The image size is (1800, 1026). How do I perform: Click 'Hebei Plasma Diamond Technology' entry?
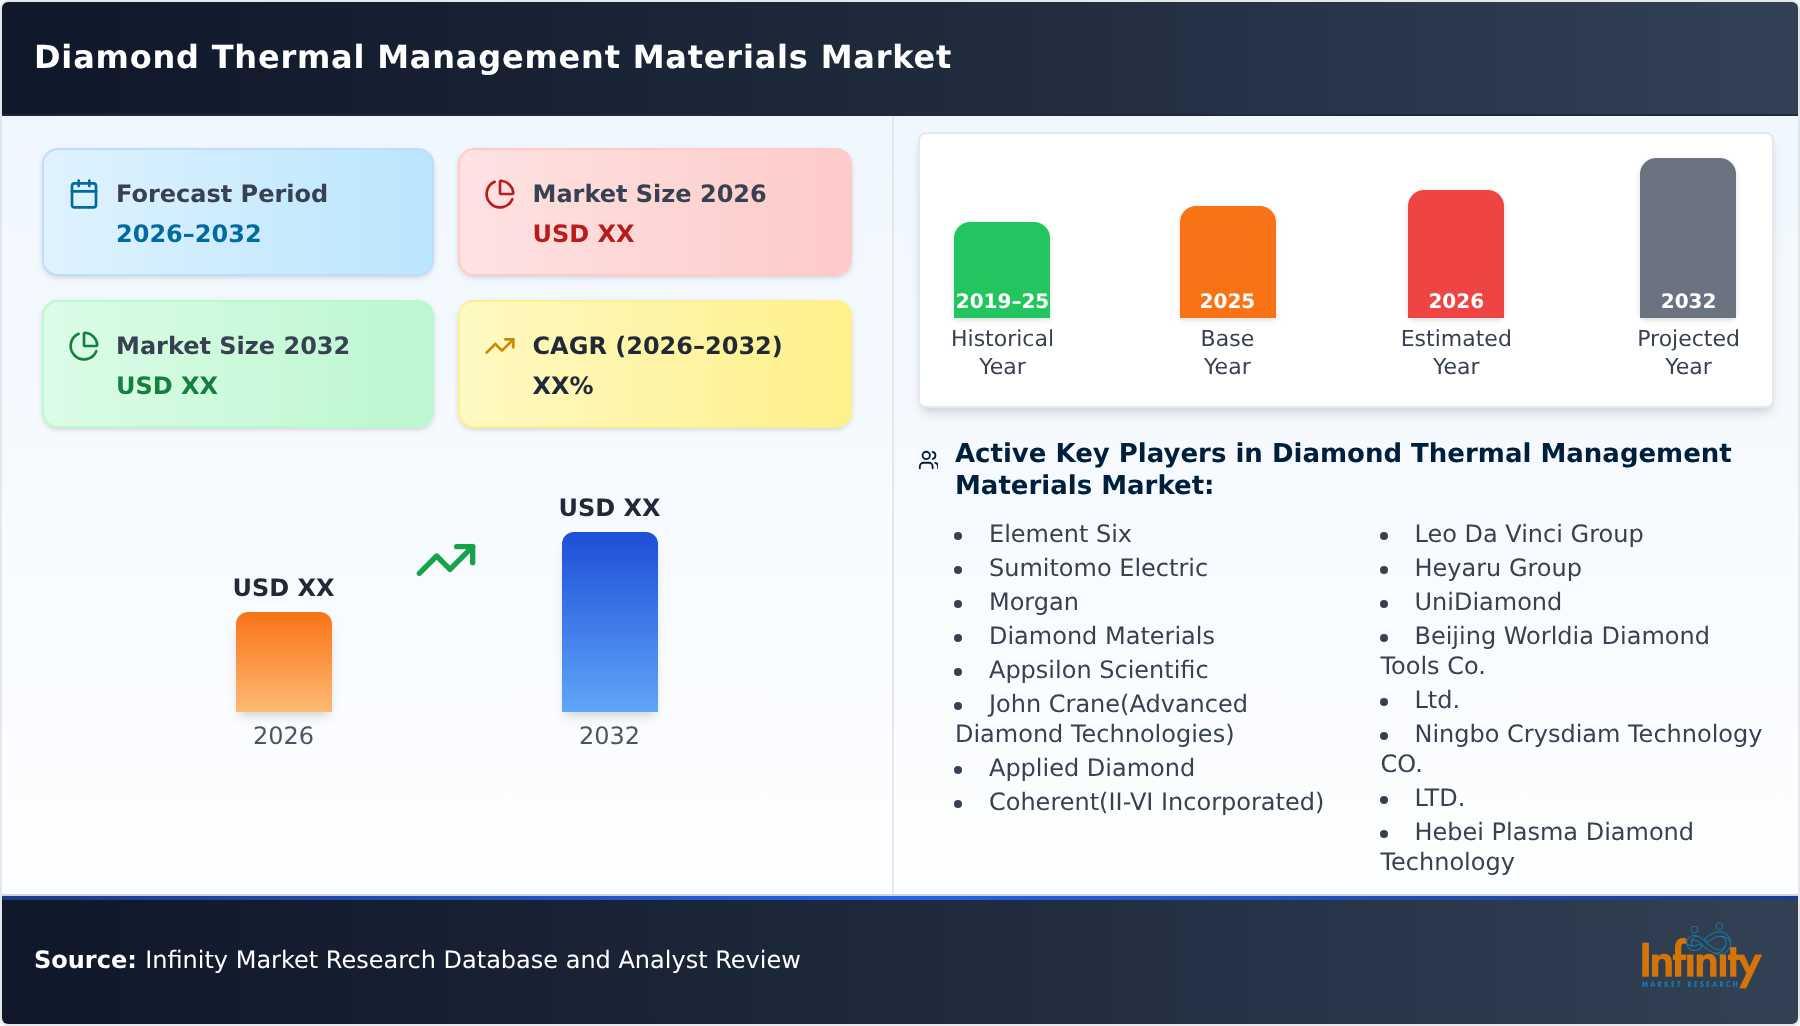1537,847
